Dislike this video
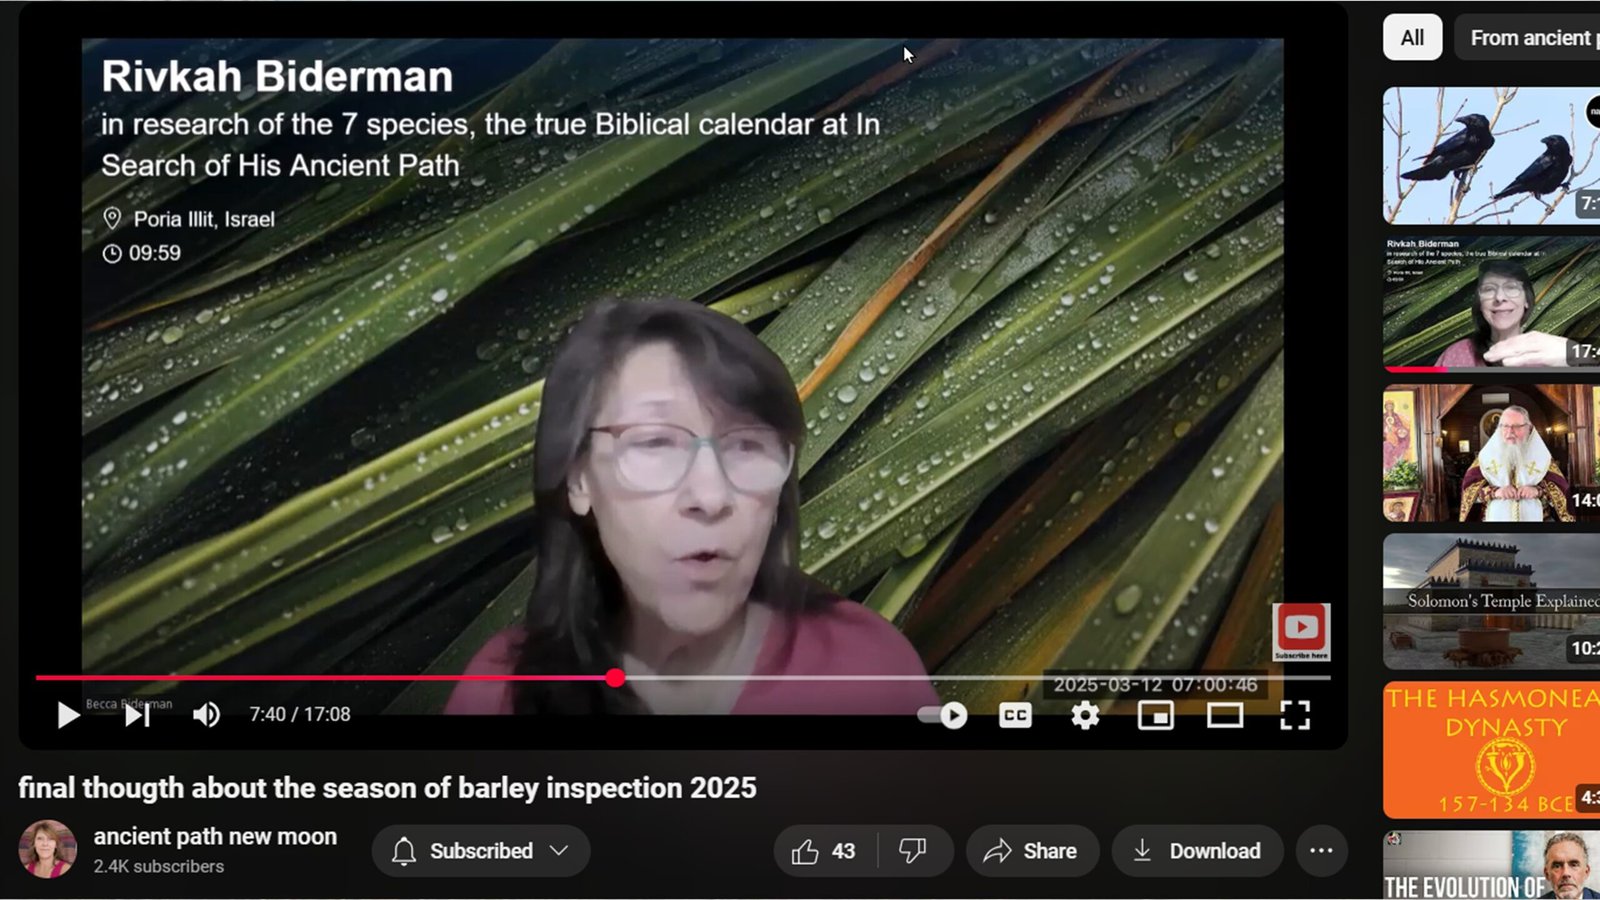1600x900 pixels. pos(913,851)
